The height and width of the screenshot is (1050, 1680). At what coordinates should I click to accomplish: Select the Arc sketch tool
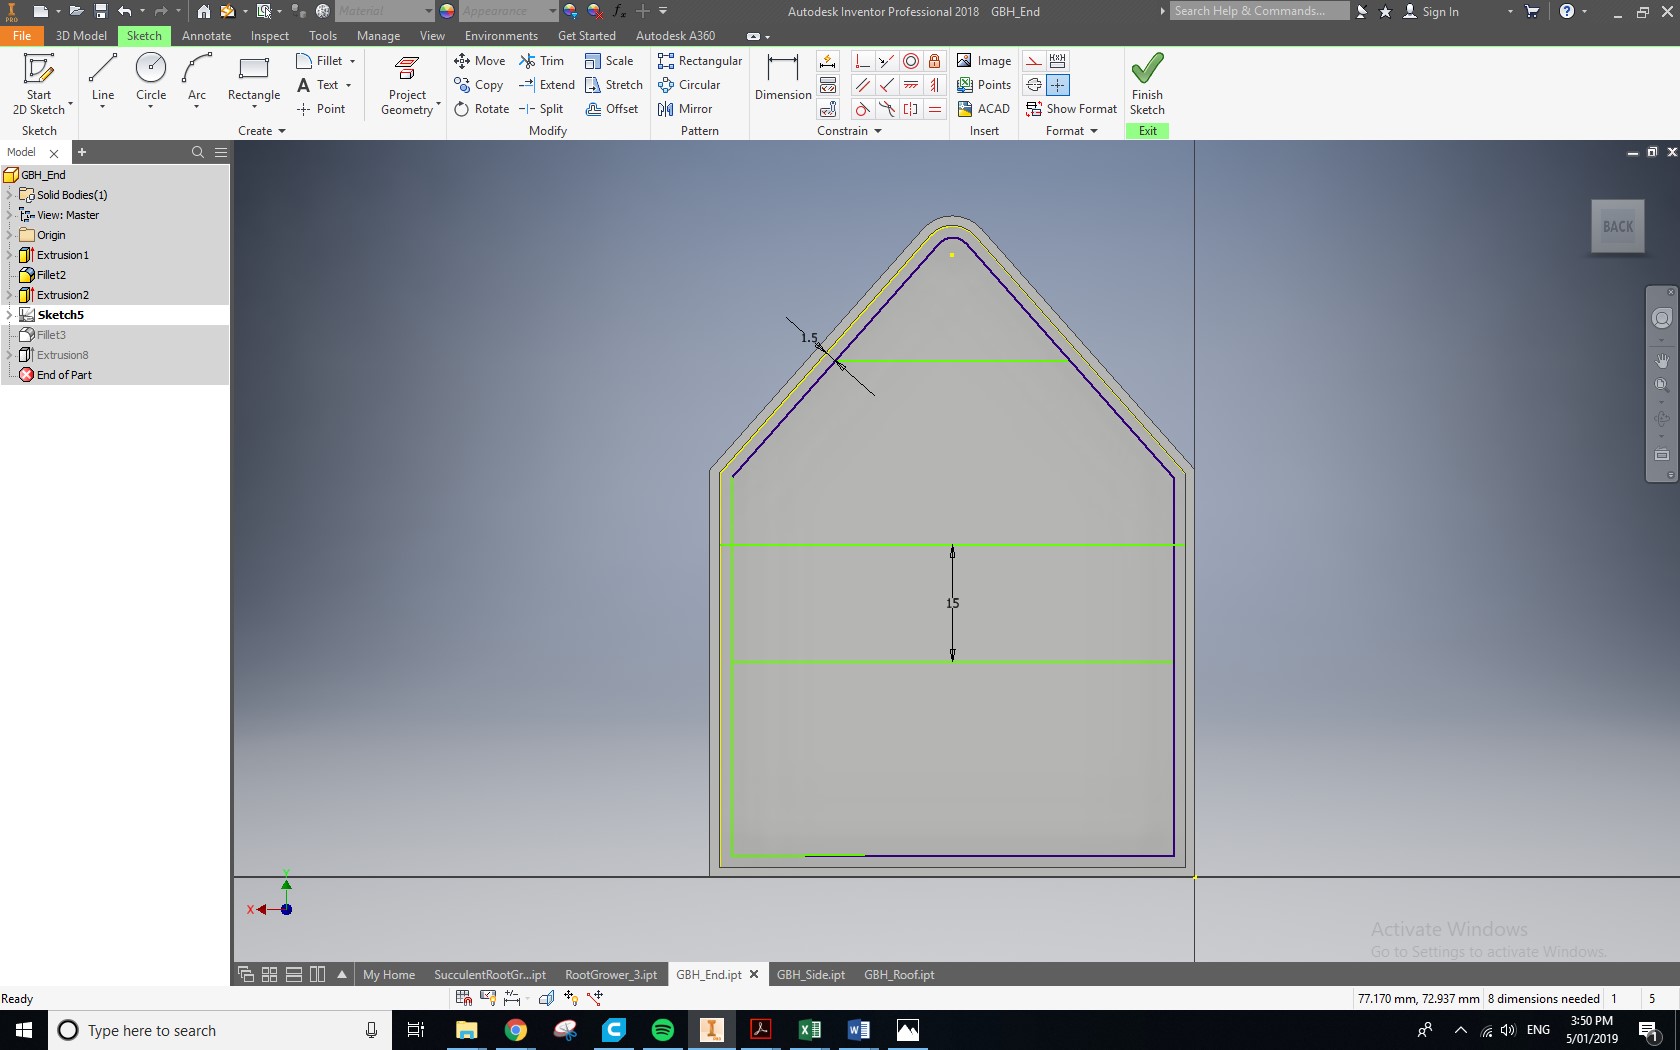[197, 79]
